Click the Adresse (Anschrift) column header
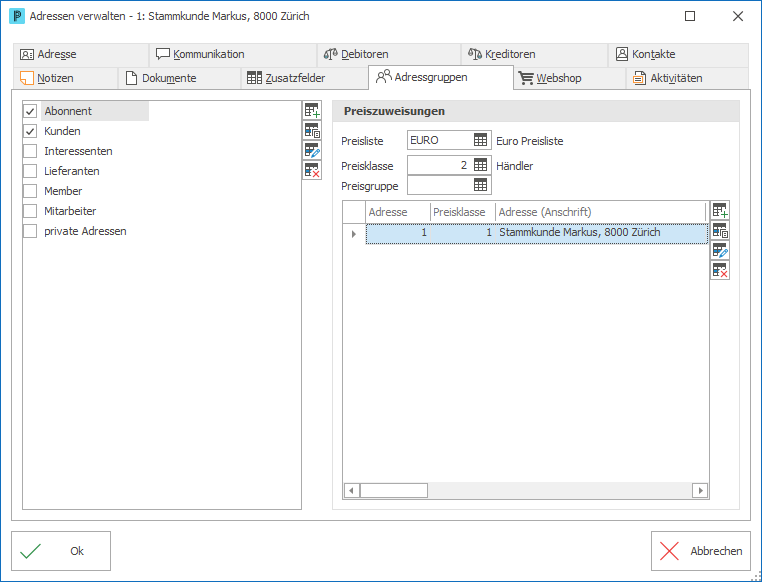This screenshot has height=582, width=762. (600, 212)
